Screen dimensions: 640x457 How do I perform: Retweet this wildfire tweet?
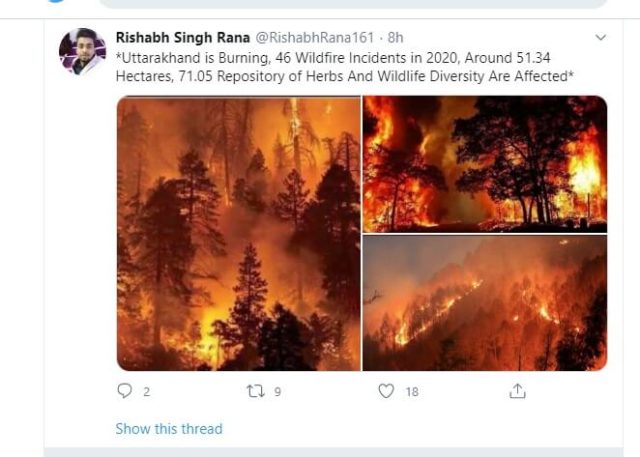click(x=256, y=392)
